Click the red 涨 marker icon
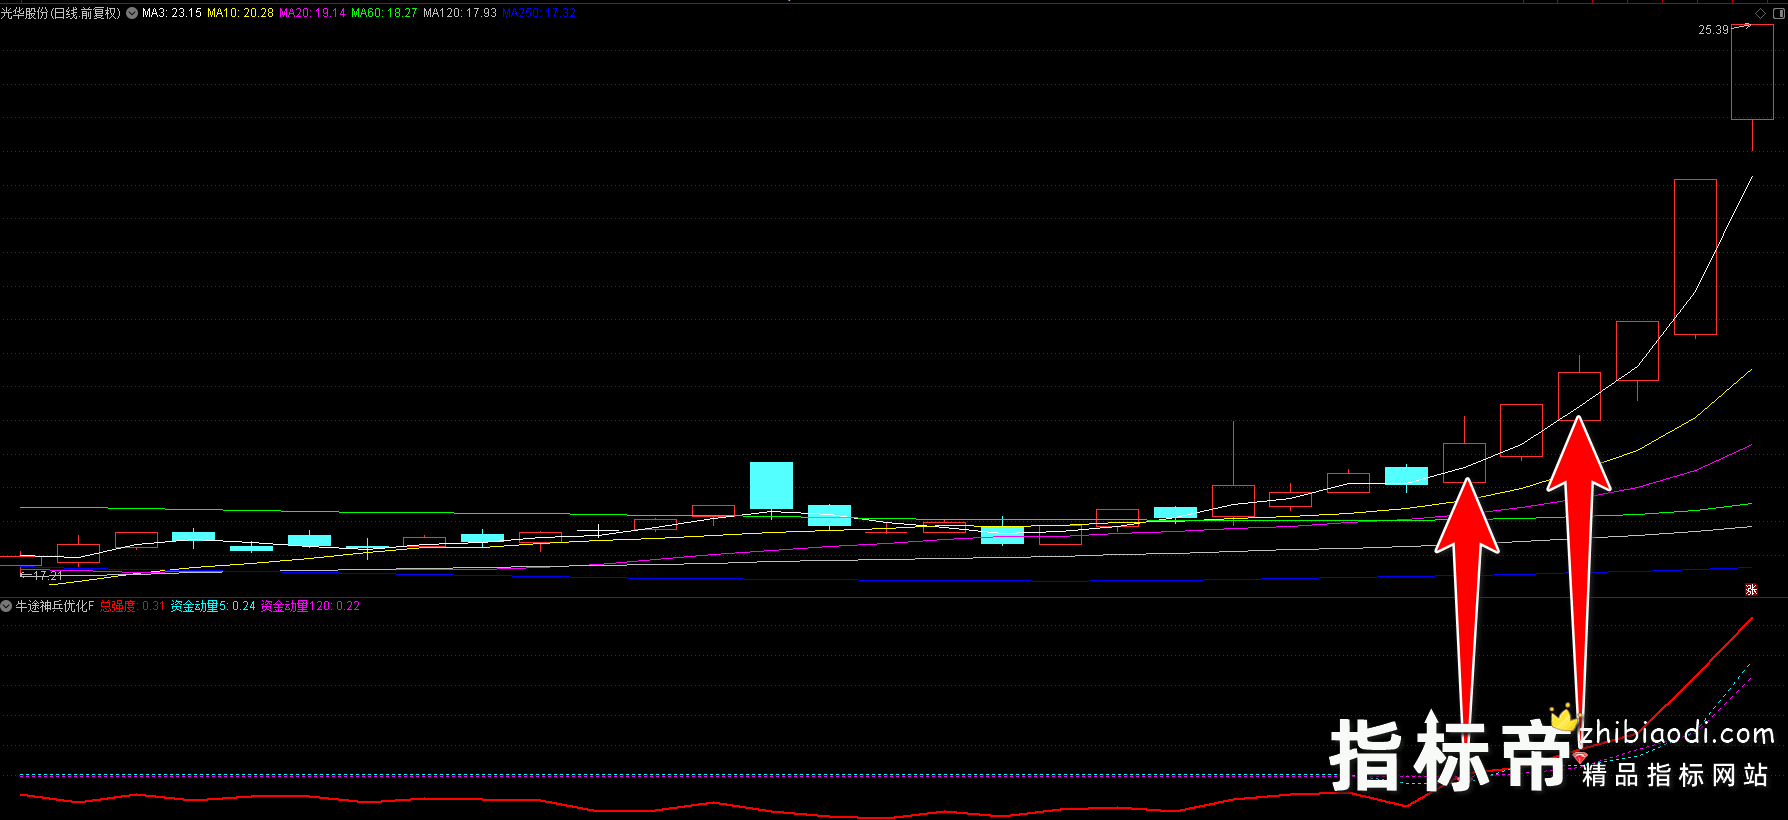Screen dimensions: 1788x820 1751,590
